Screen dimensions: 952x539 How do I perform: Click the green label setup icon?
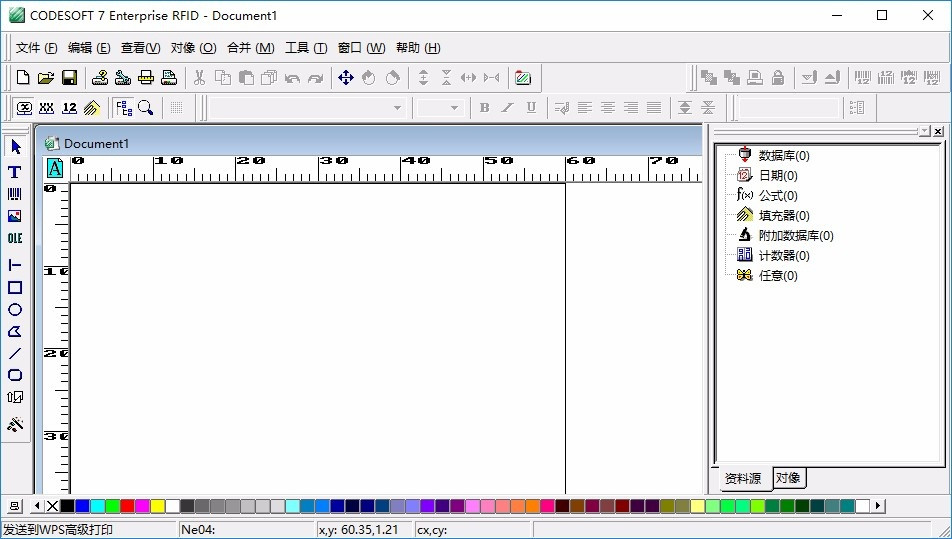coord(523,78)
